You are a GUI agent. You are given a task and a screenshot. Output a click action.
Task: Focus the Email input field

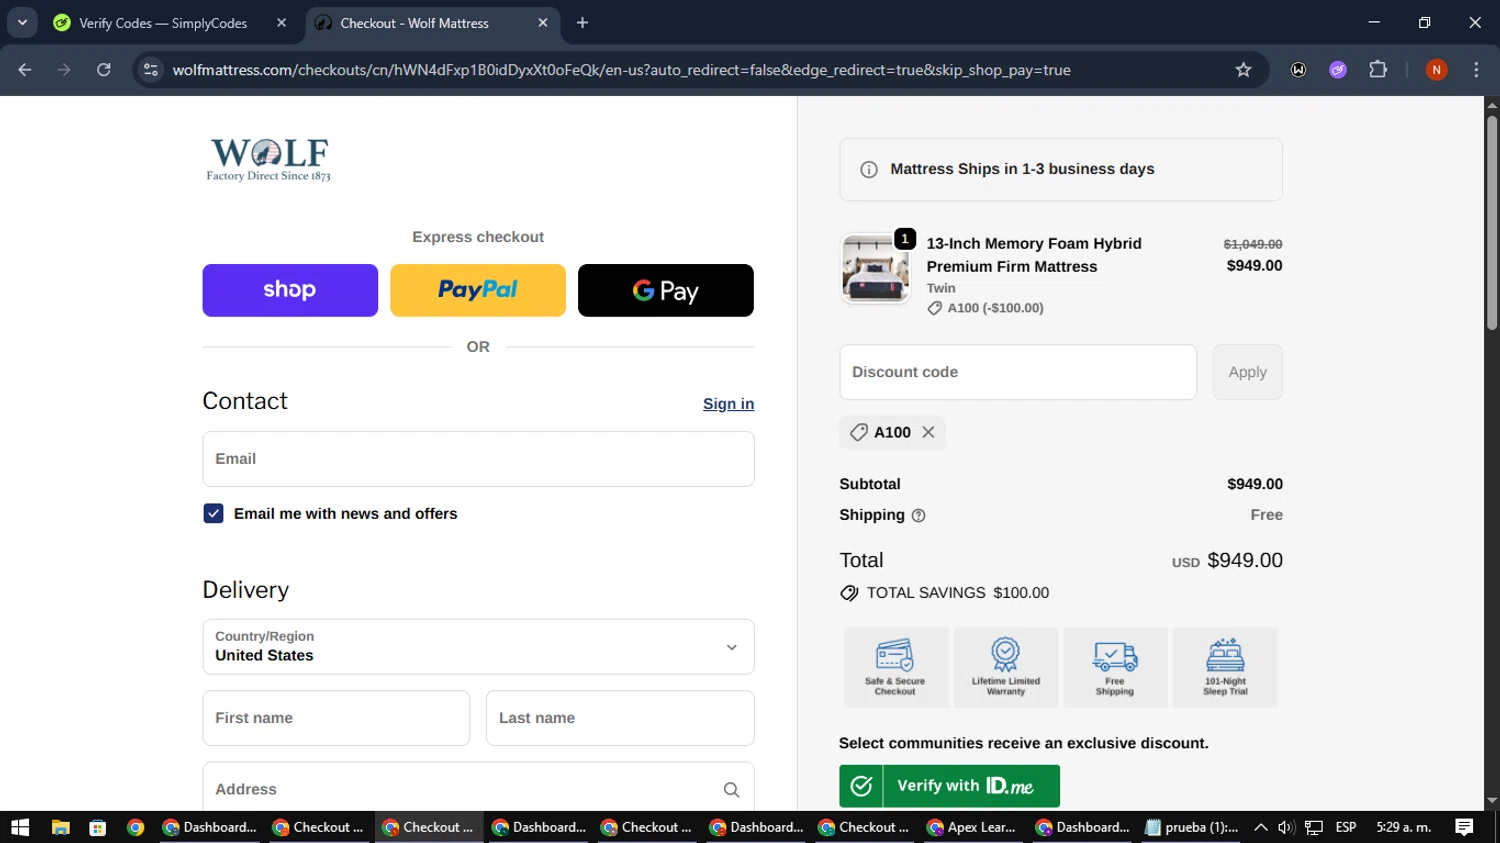(478, 459)
